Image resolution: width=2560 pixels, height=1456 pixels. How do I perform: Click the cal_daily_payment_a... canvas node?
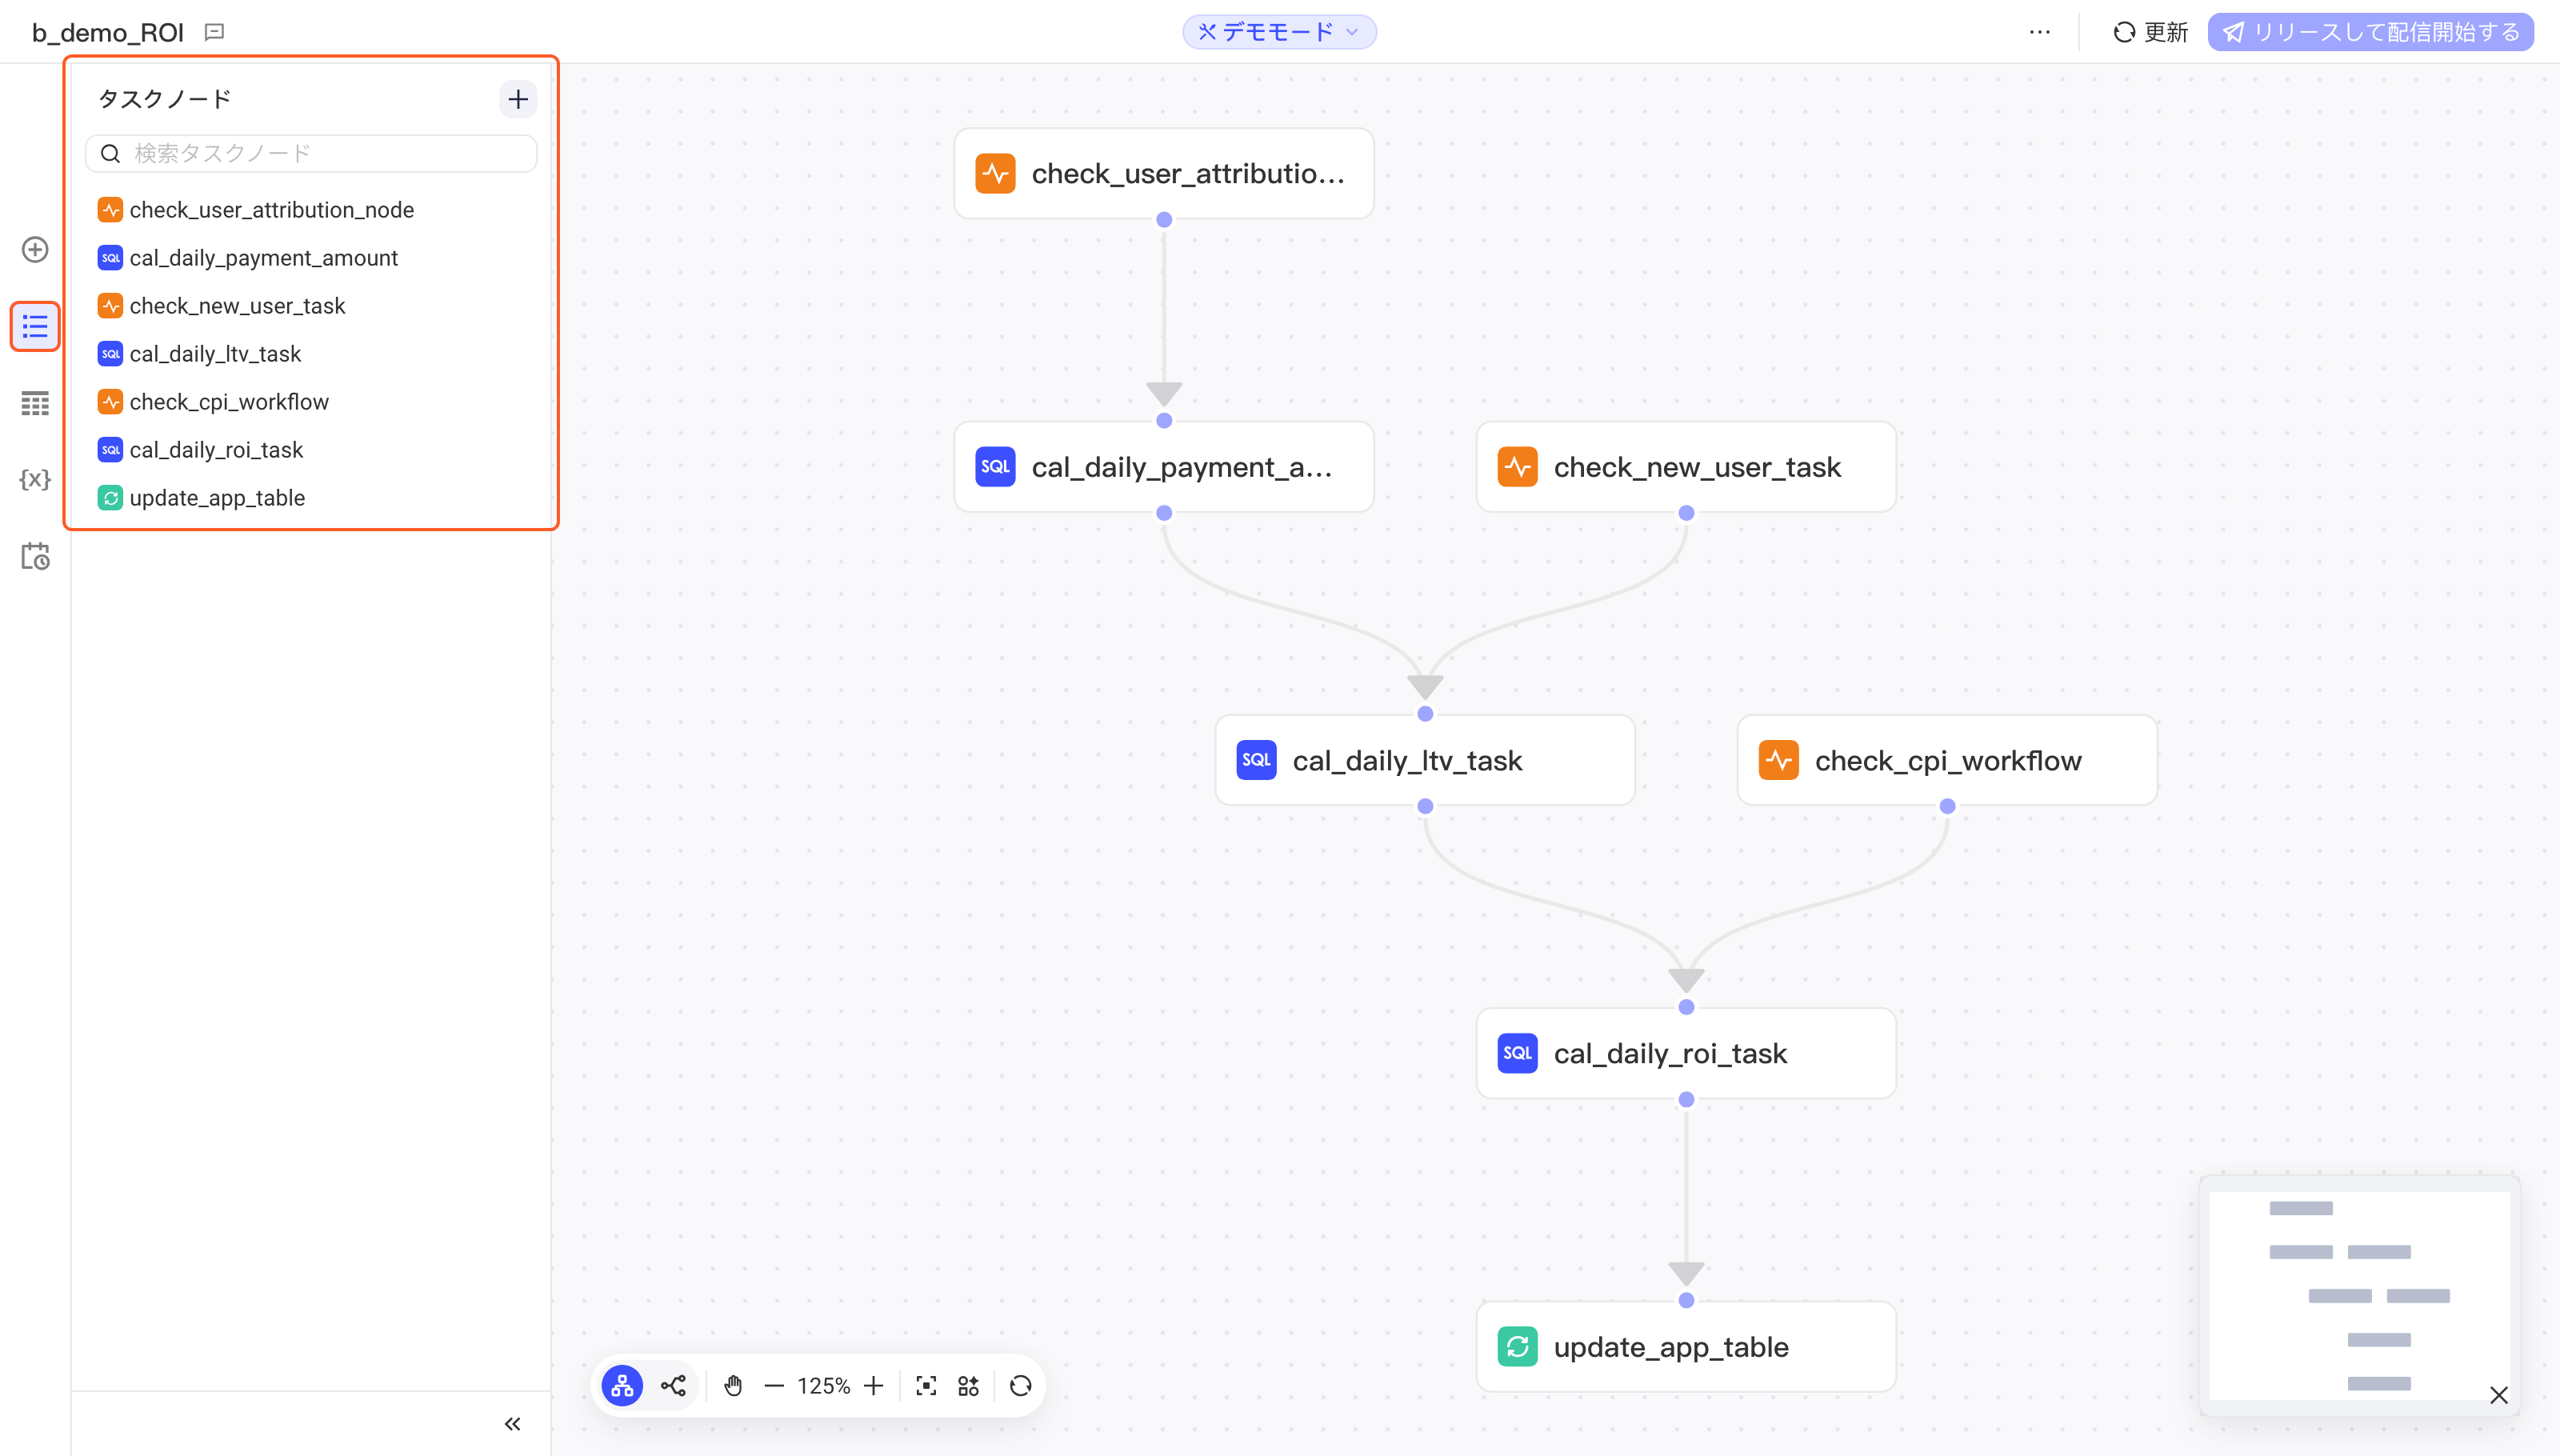1164,467
